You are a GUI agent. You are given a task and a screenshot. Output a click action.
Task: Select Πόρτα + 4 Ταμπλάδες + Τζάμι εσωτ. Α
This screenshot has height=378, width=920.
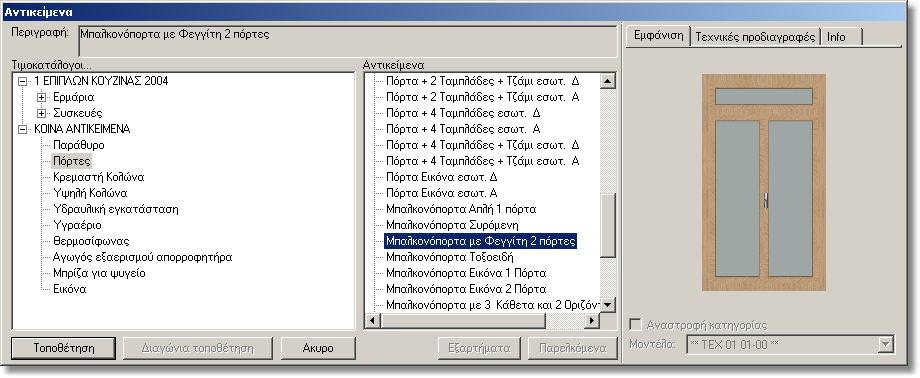(482, 161)
